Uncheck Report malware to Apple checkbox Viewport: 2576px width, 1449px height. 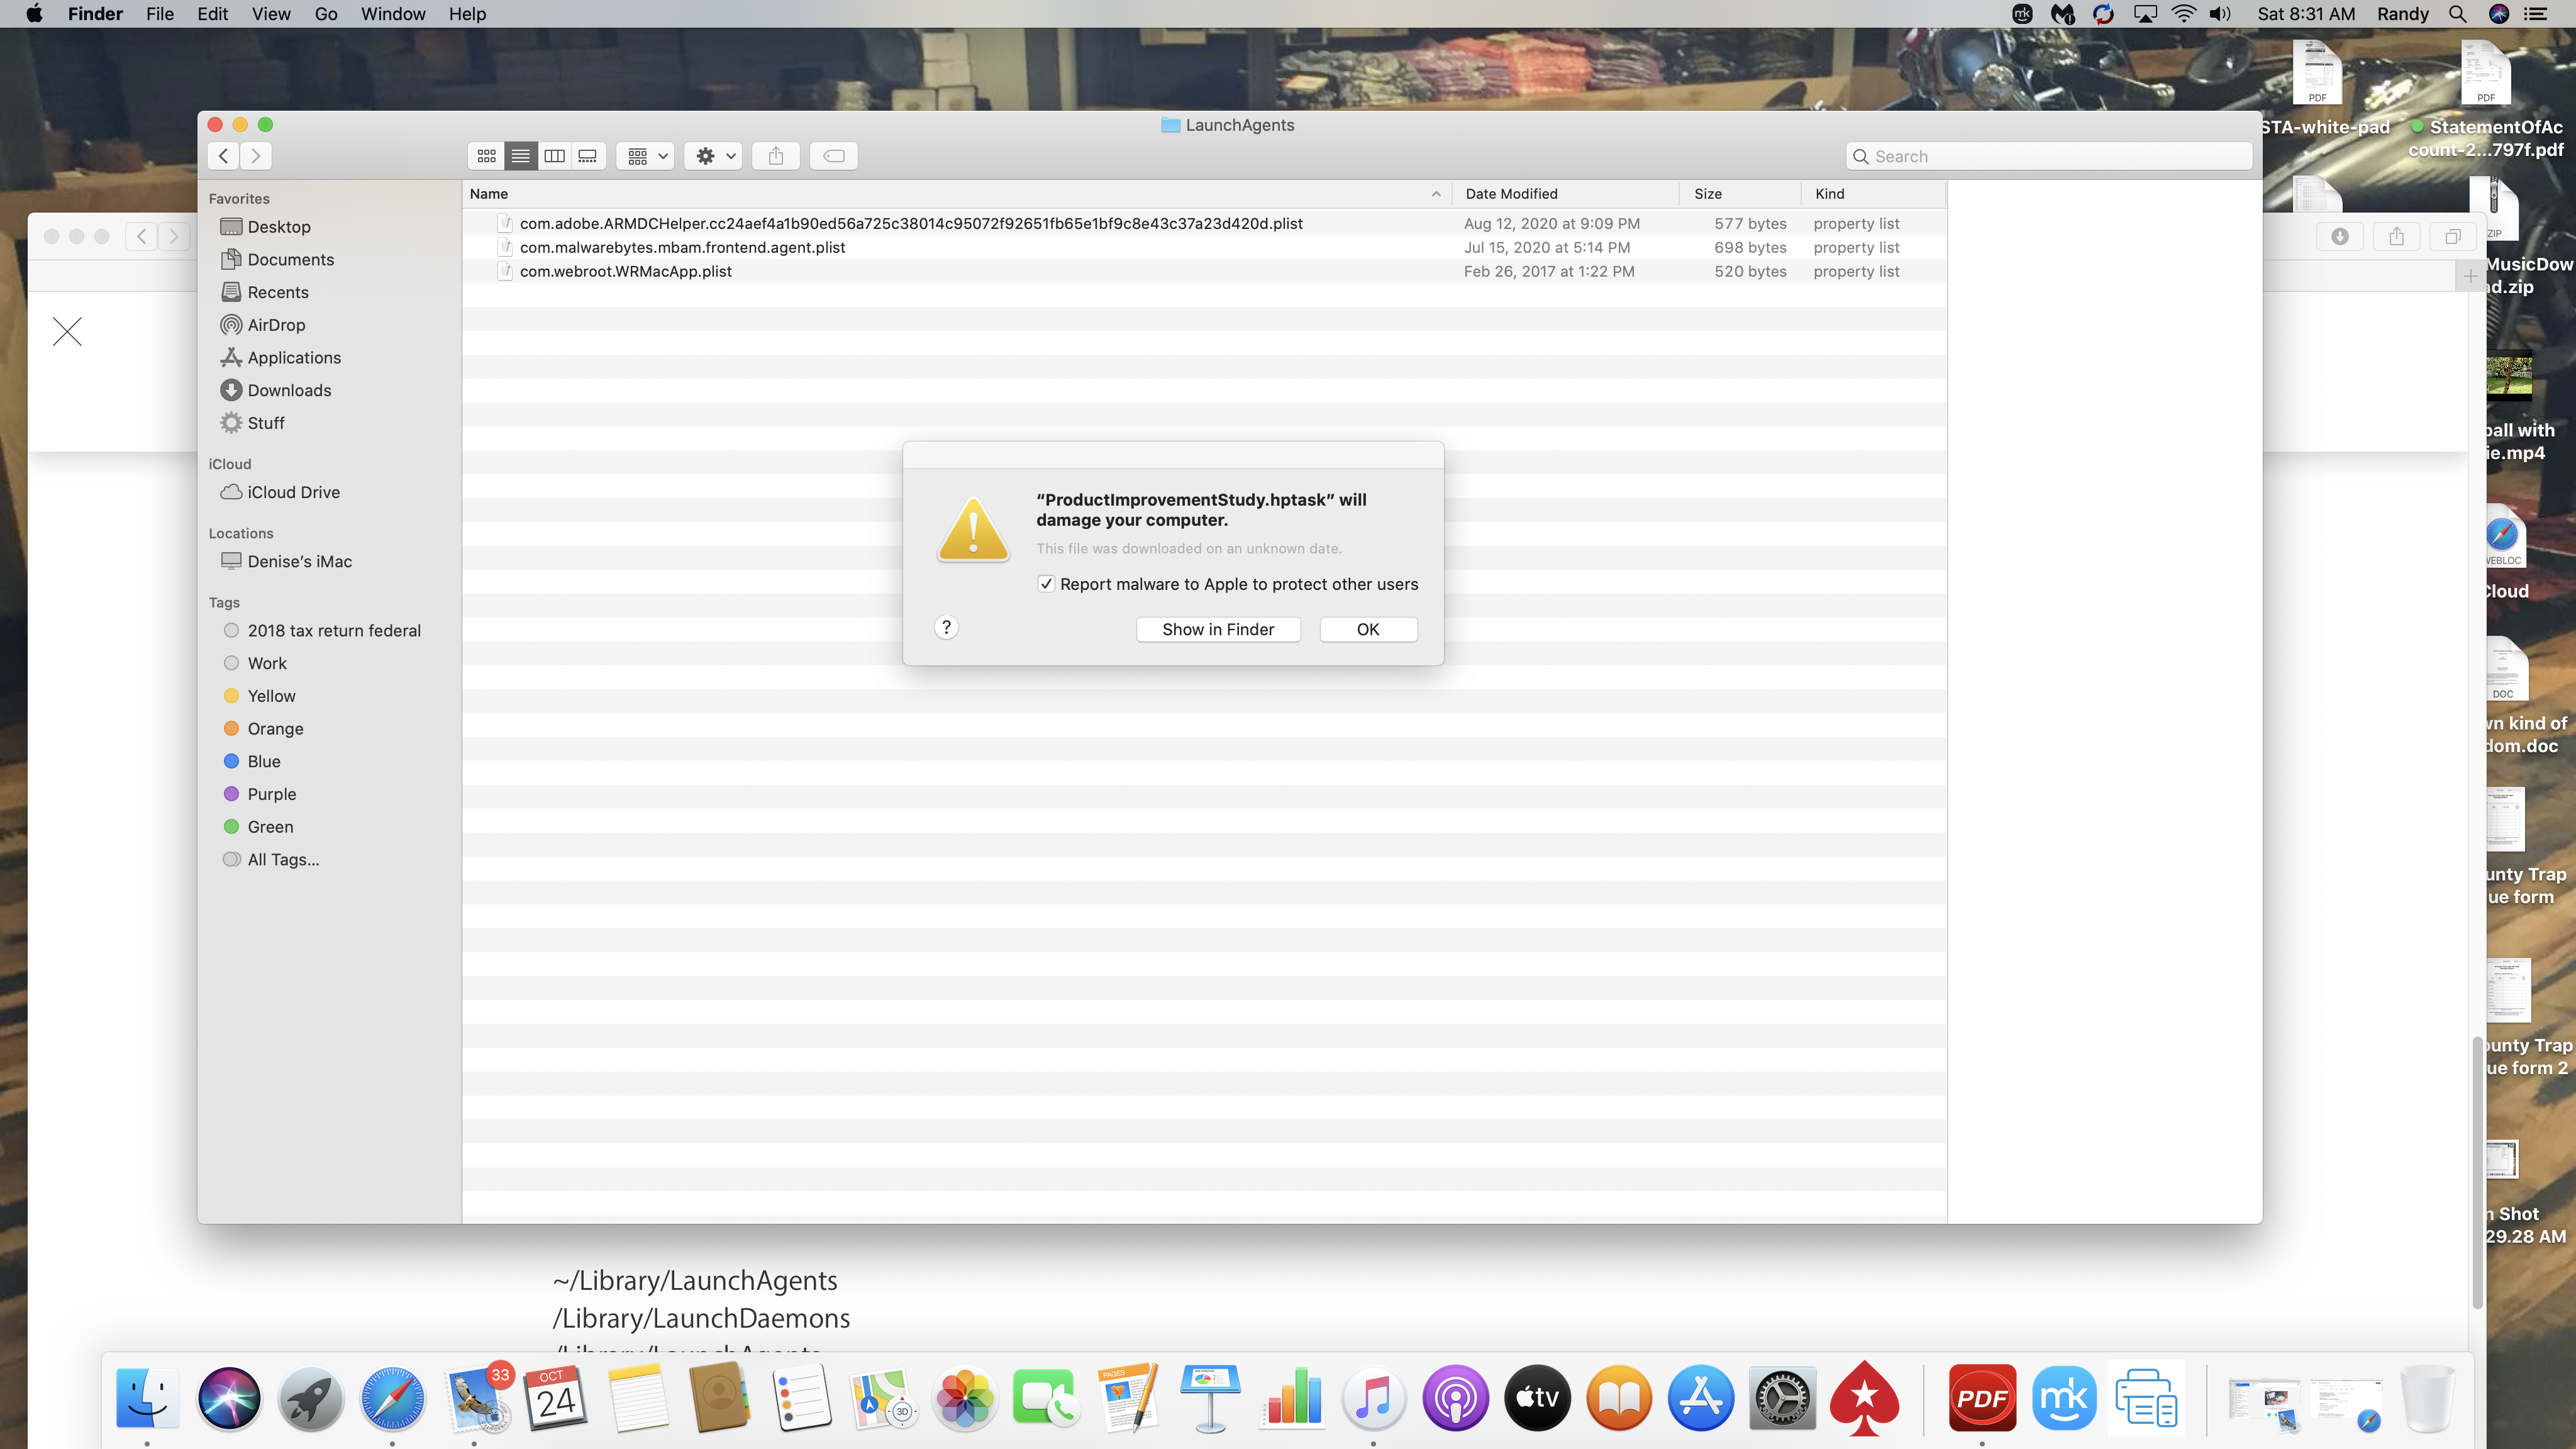(x=1046, y=584)
